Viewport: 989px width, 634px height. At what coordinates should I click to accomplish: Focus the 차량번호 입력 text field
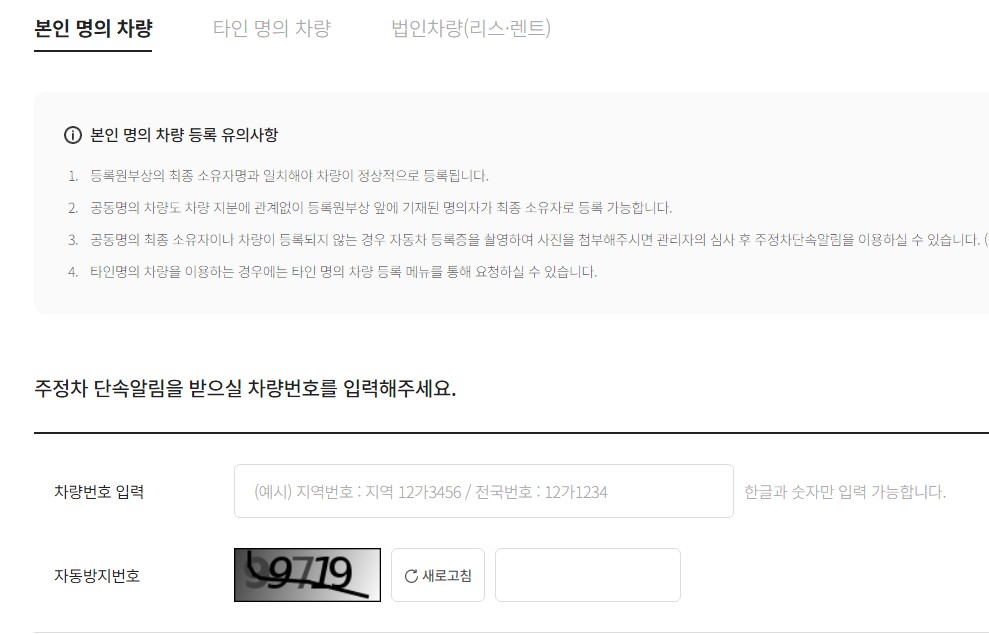(x=484, y=491)
